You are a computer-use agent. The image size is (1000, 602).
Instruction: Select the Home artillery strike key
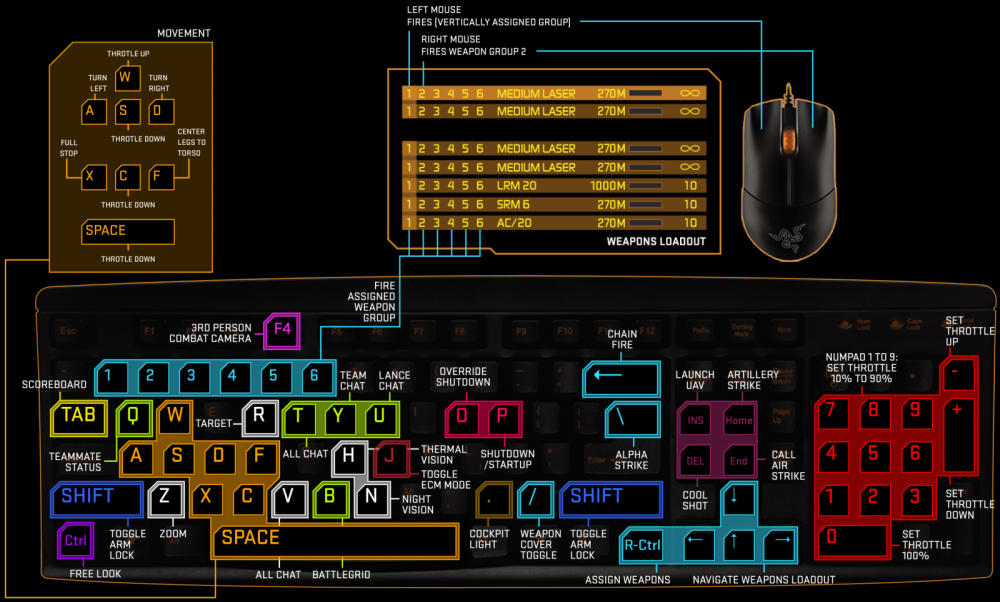[739, 420]
